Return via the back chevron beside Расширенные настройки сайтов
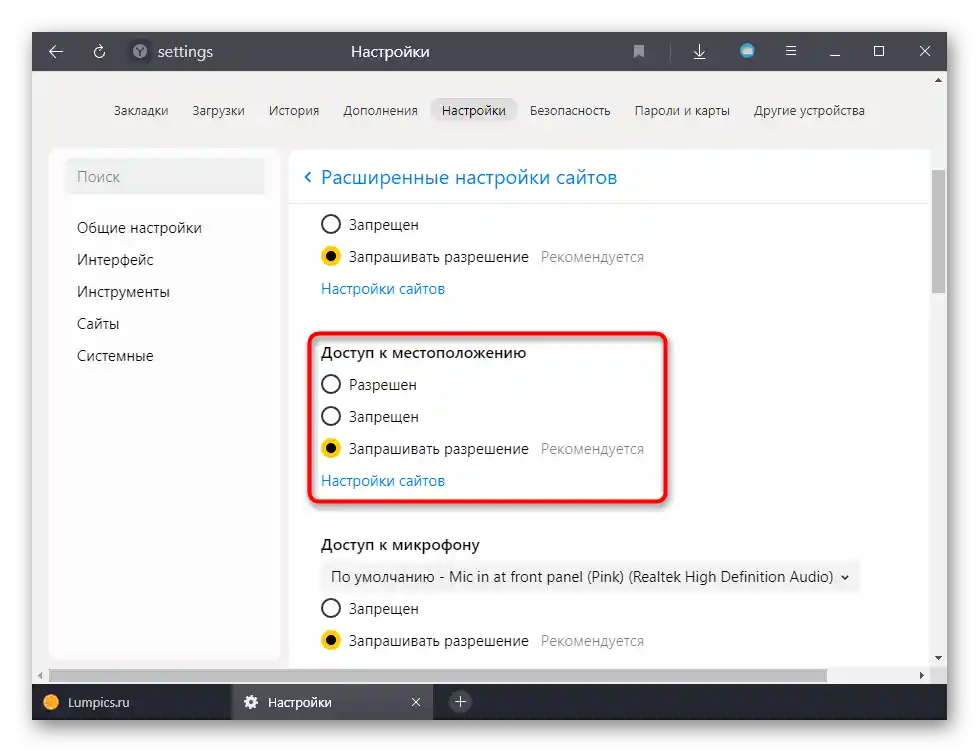This screenshot has height=752, width=979. [307, 177]
